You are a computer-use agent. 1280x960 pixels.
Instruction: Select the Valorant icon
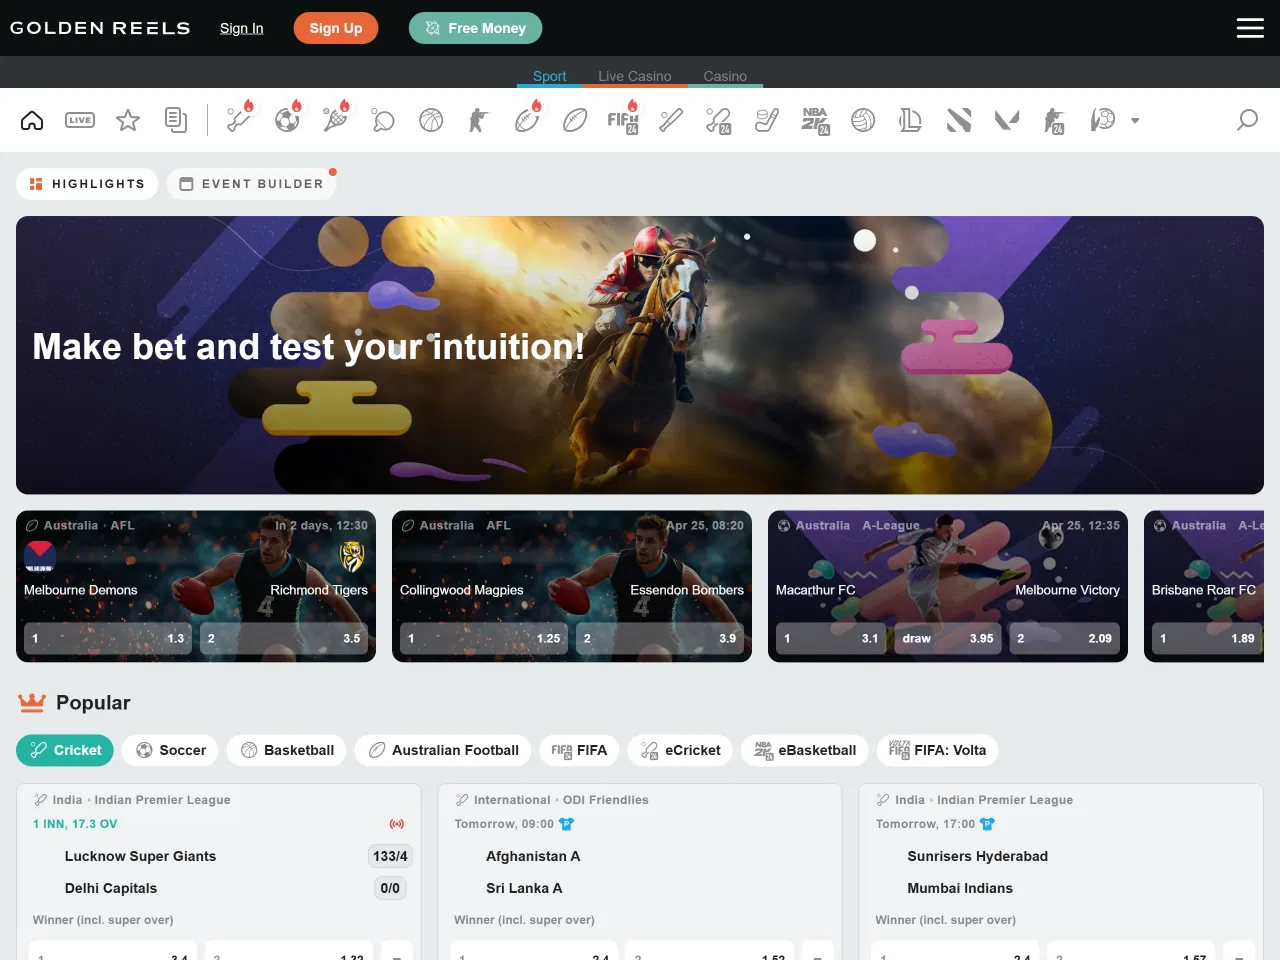(x=1007, y=121)
